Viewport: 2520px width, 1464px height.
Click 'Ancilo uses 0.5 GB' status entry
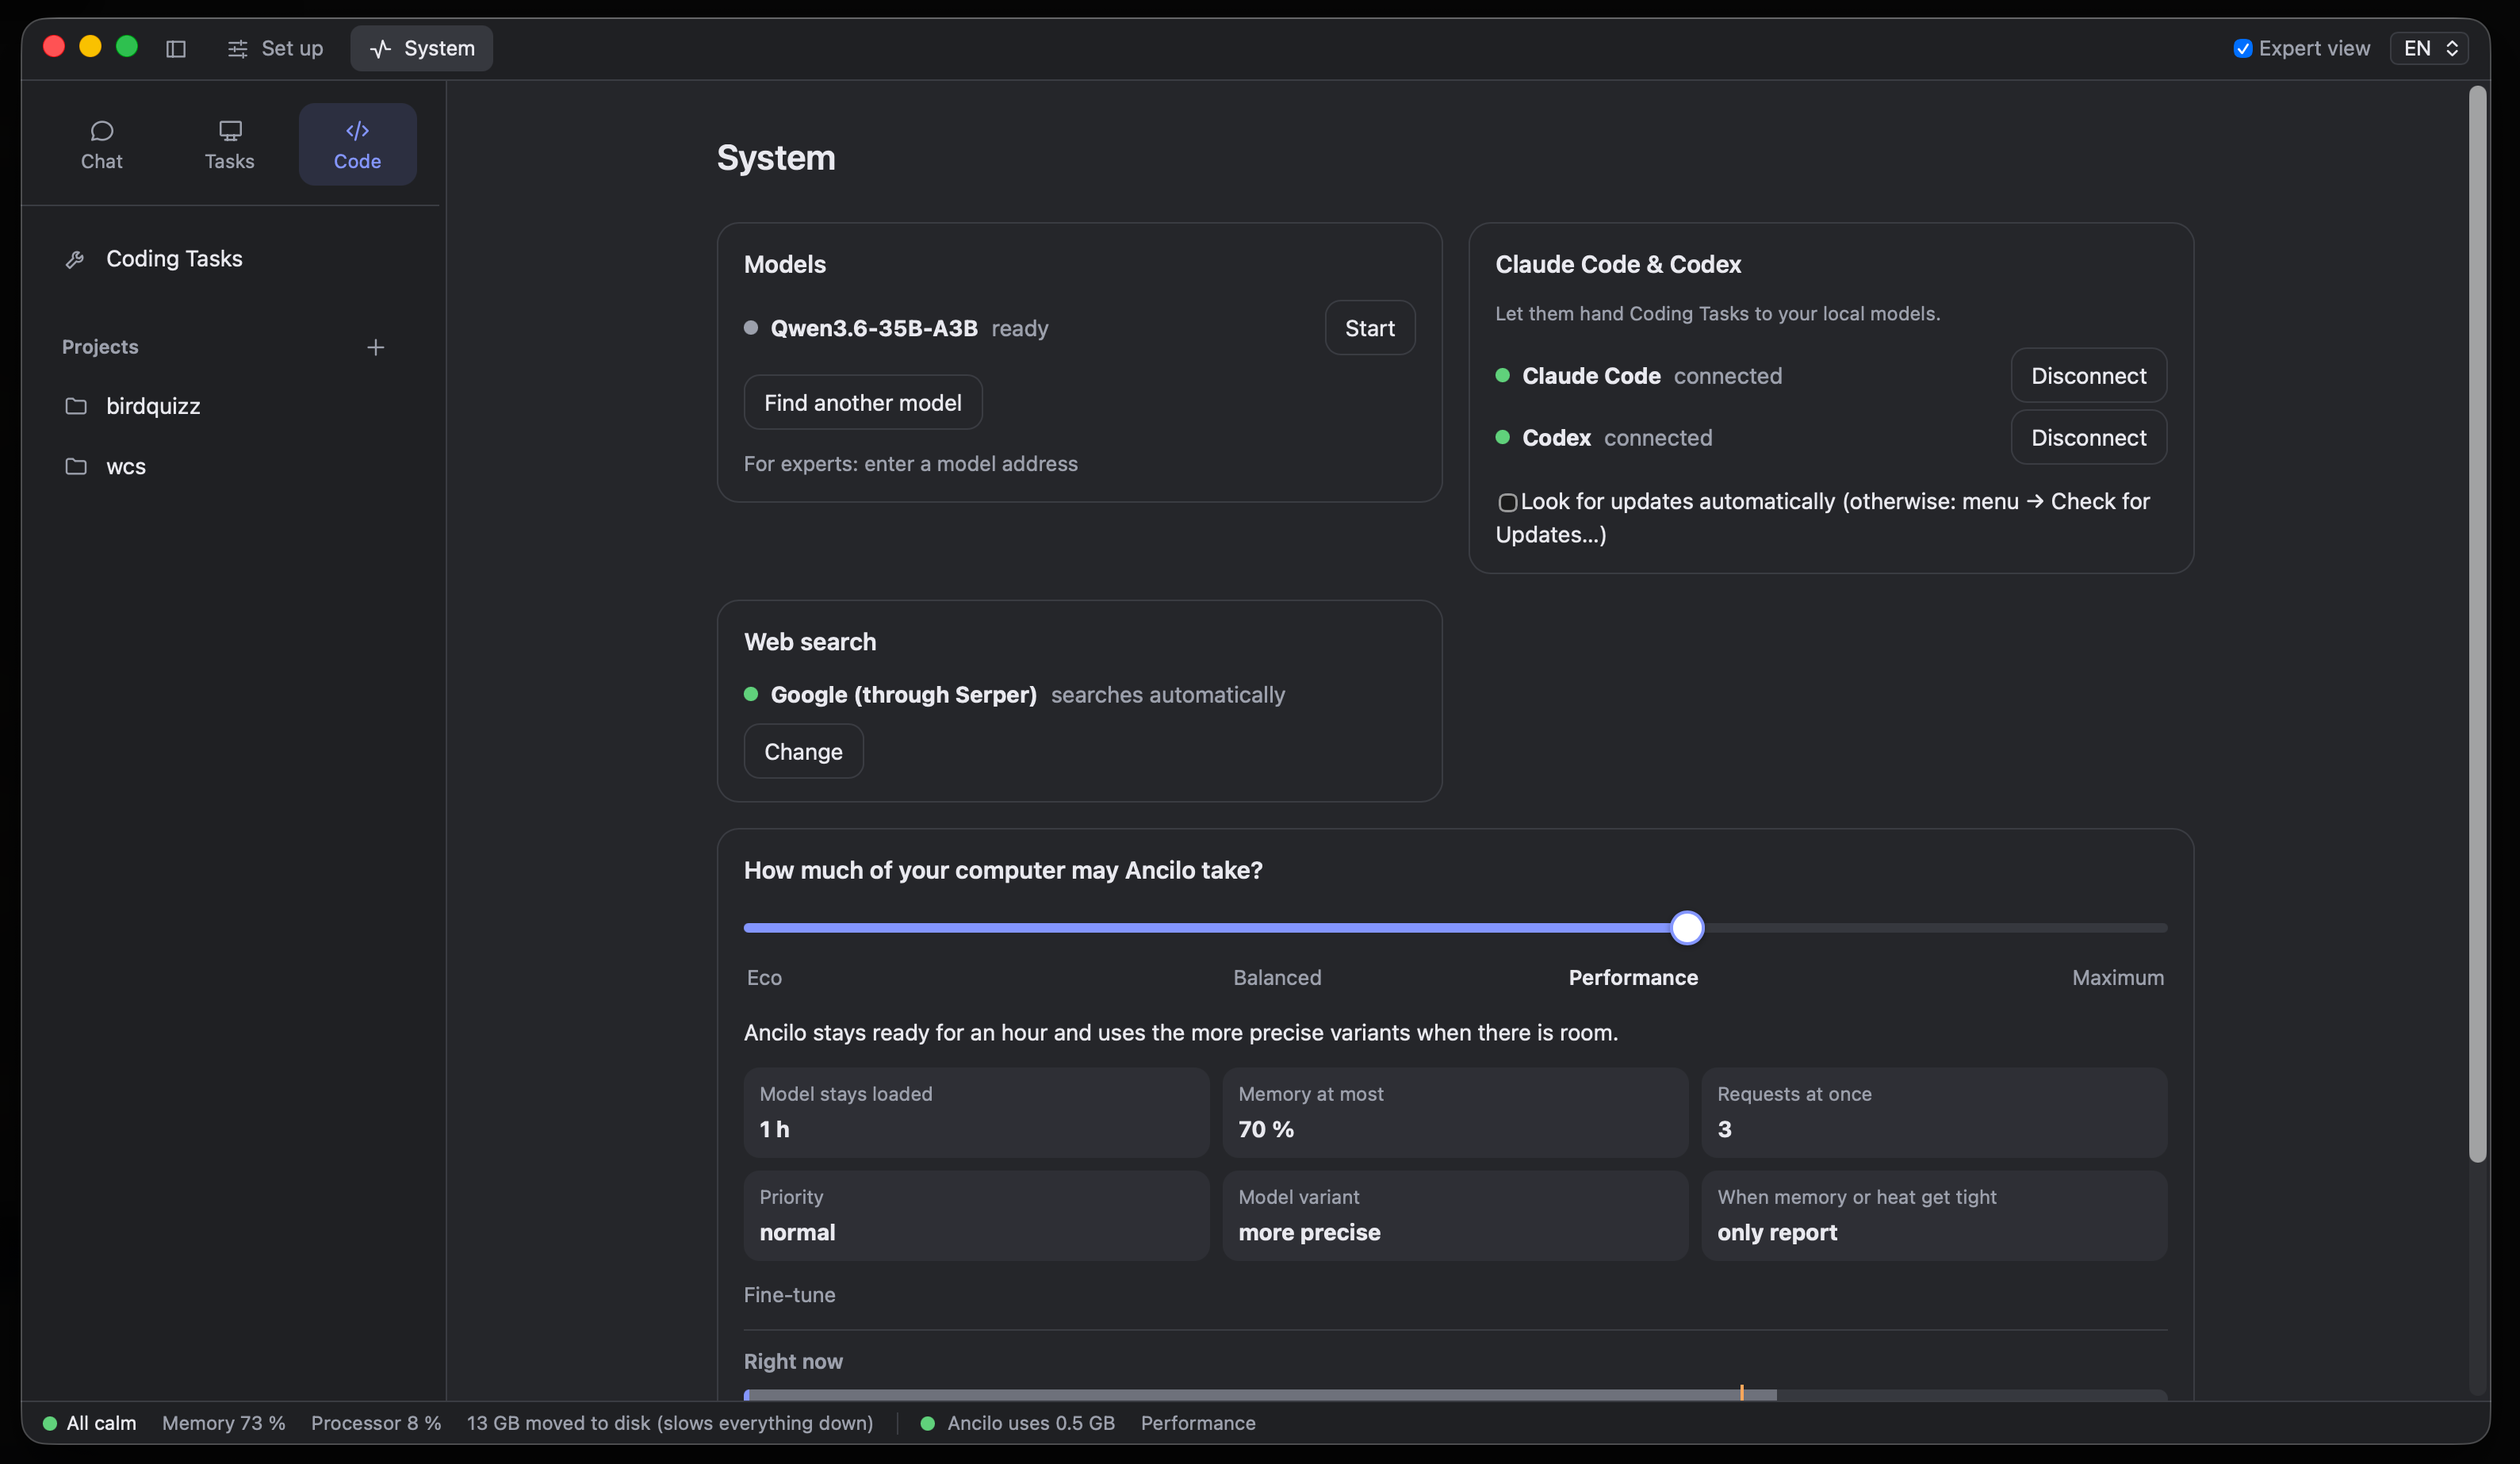[x=1018, y=1423]
